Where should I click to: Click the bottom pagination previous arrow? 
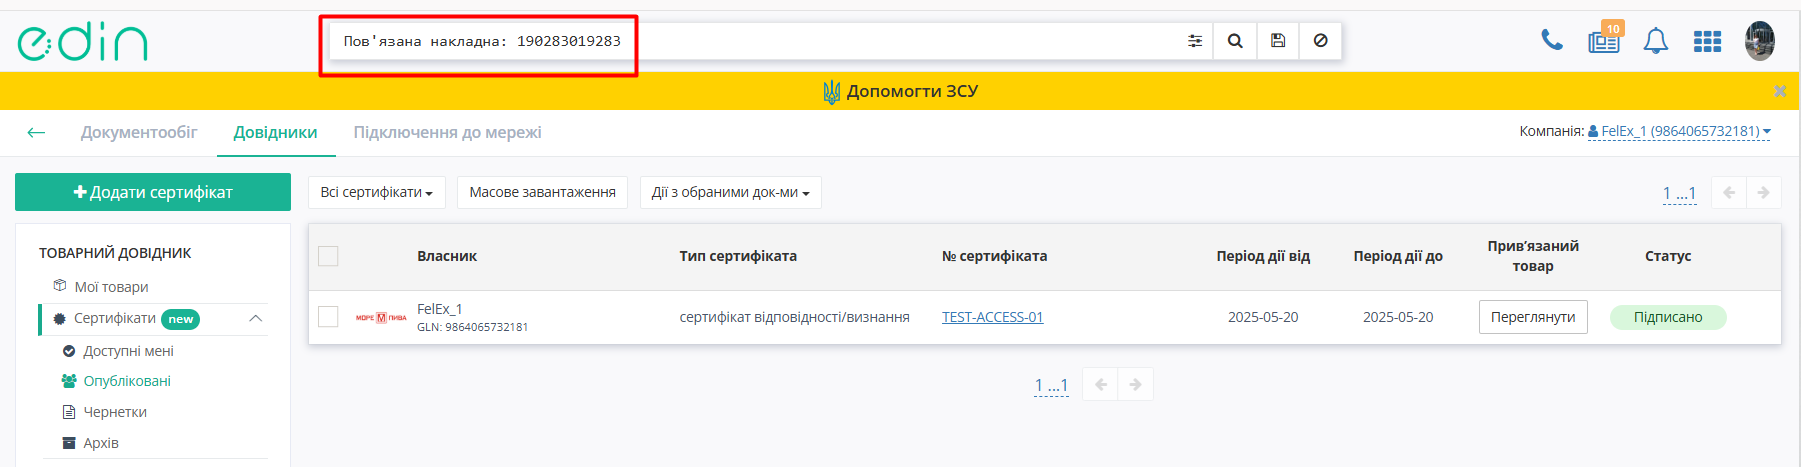point(1100,384)
